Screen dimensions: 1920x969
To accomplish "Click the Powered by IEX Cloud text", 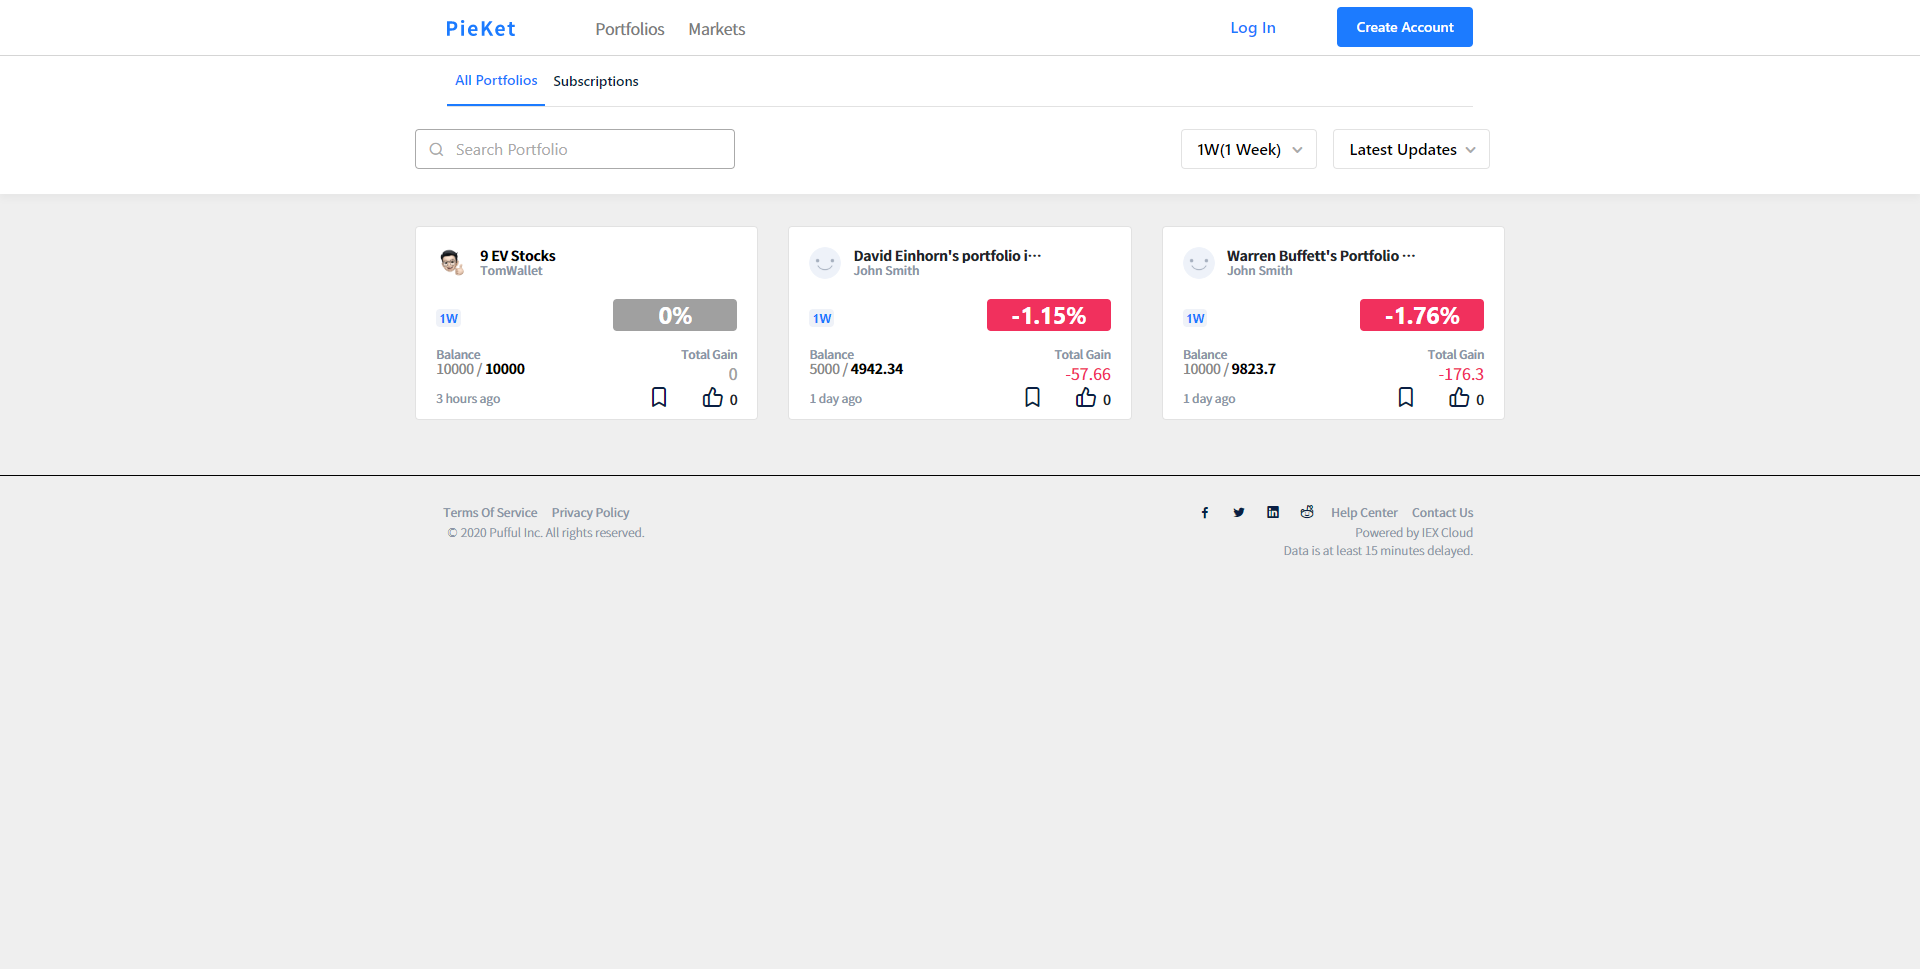I will [x=1414, y=533].
